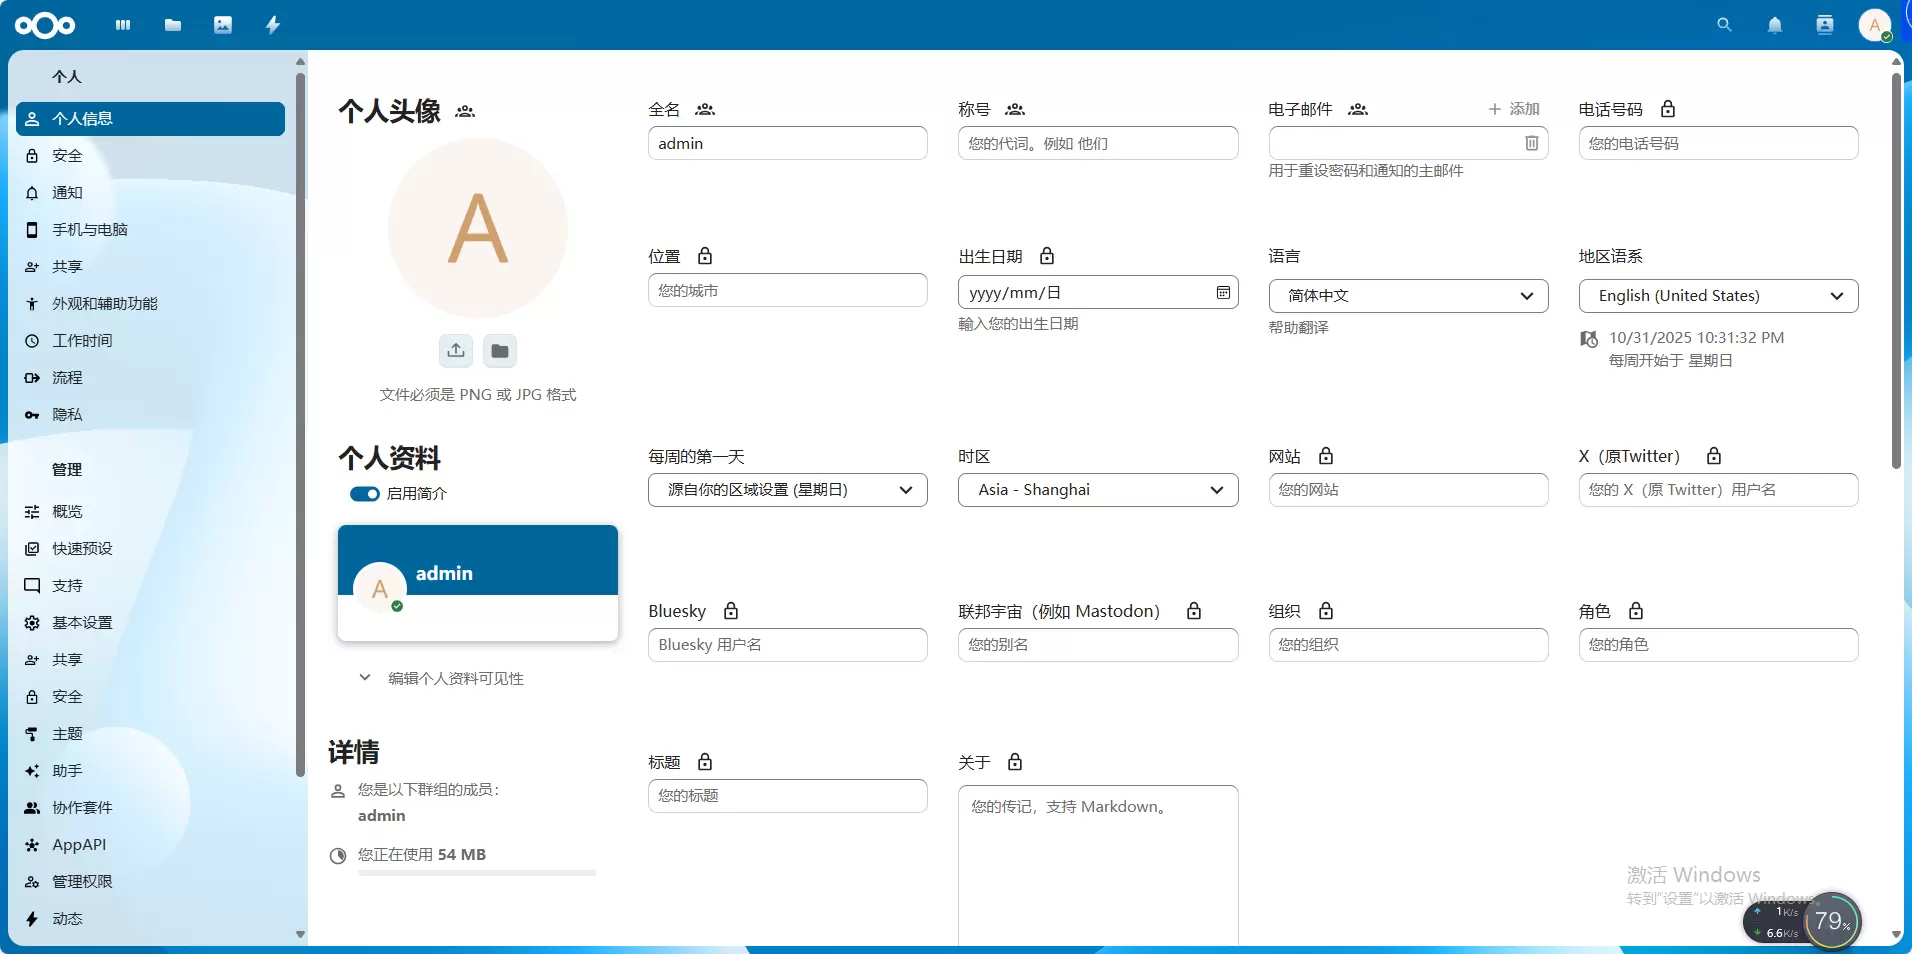This screenshot has height=954, width=1912.
Task: Click the storage usage progress bar
Action: pyautogui.click(x=477, y=873)
